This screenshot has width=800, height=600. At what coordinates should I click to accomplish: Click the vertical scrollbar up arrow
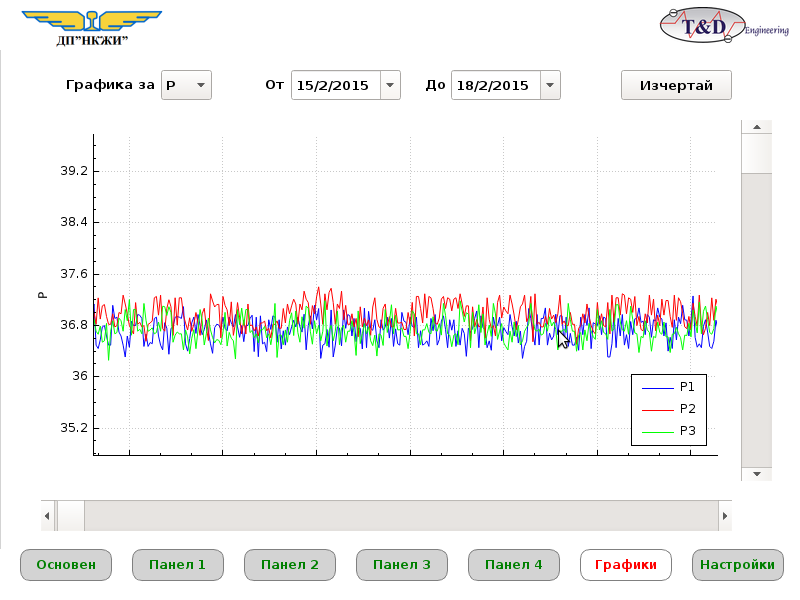(x=756, y=127)
